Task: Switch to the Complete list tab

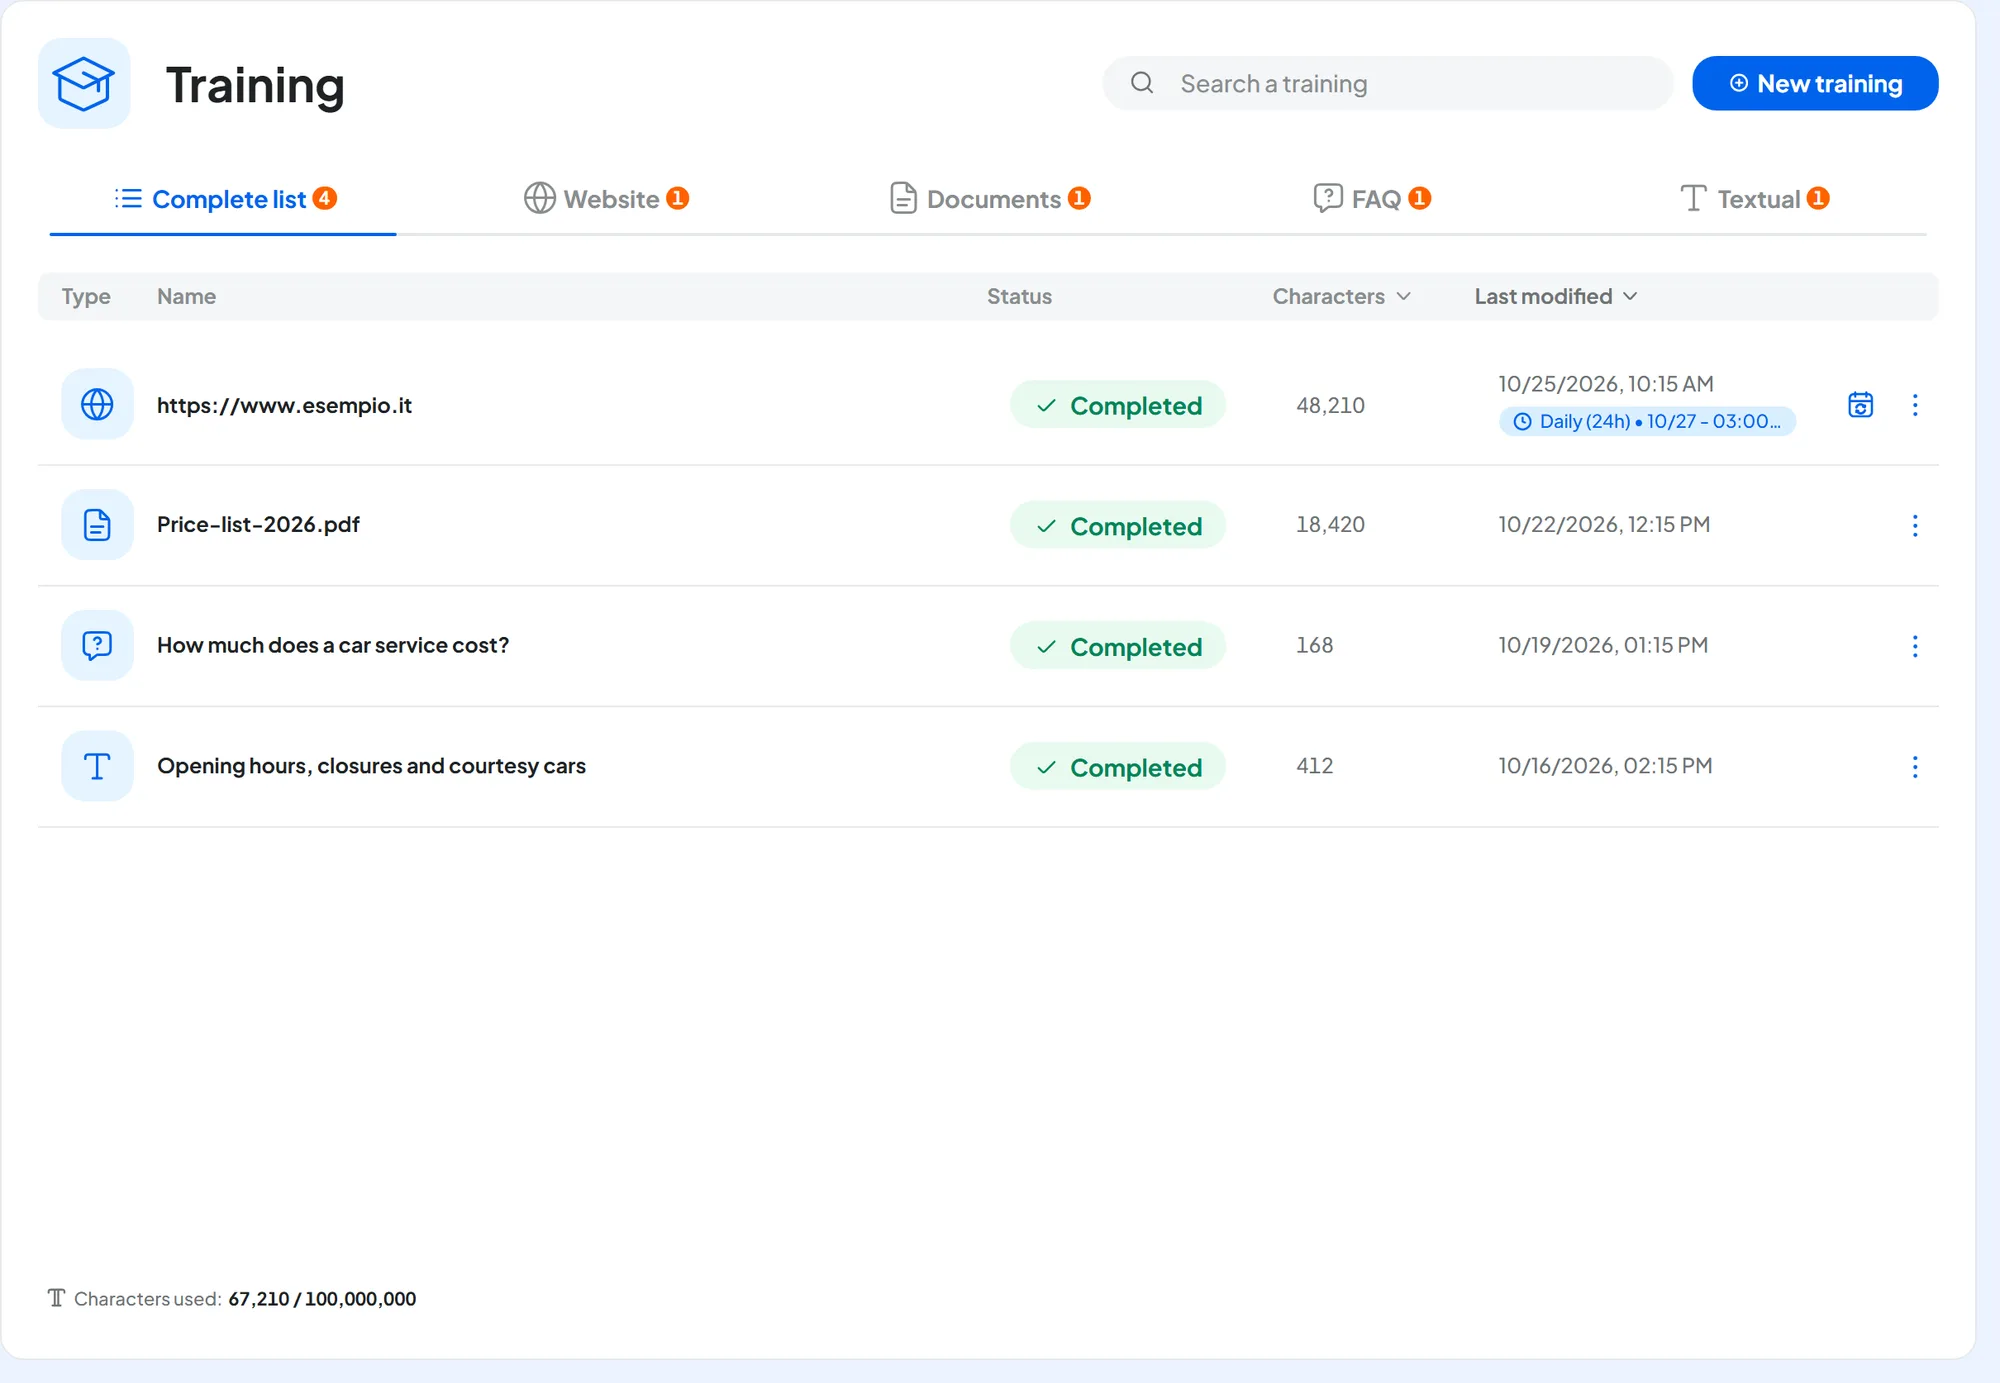Action: point(224,199)
